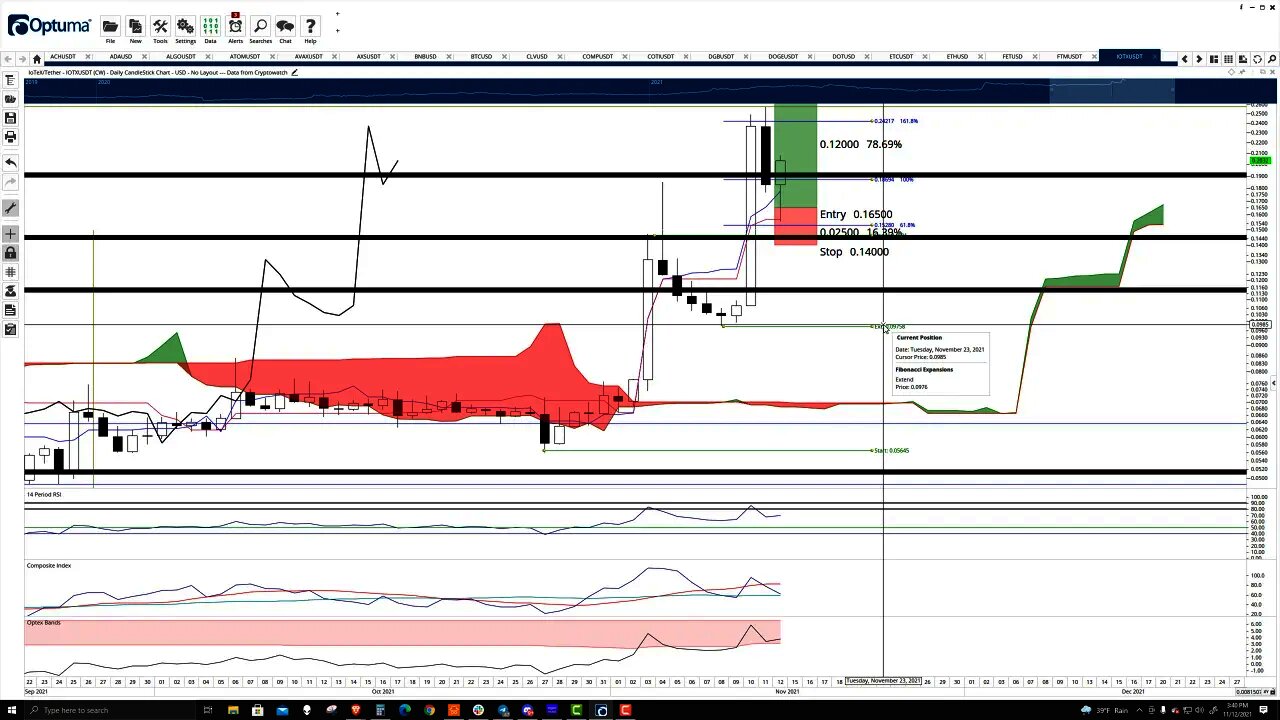
Task: Click the search icon right of the tabs
Action: [1271, 59]
